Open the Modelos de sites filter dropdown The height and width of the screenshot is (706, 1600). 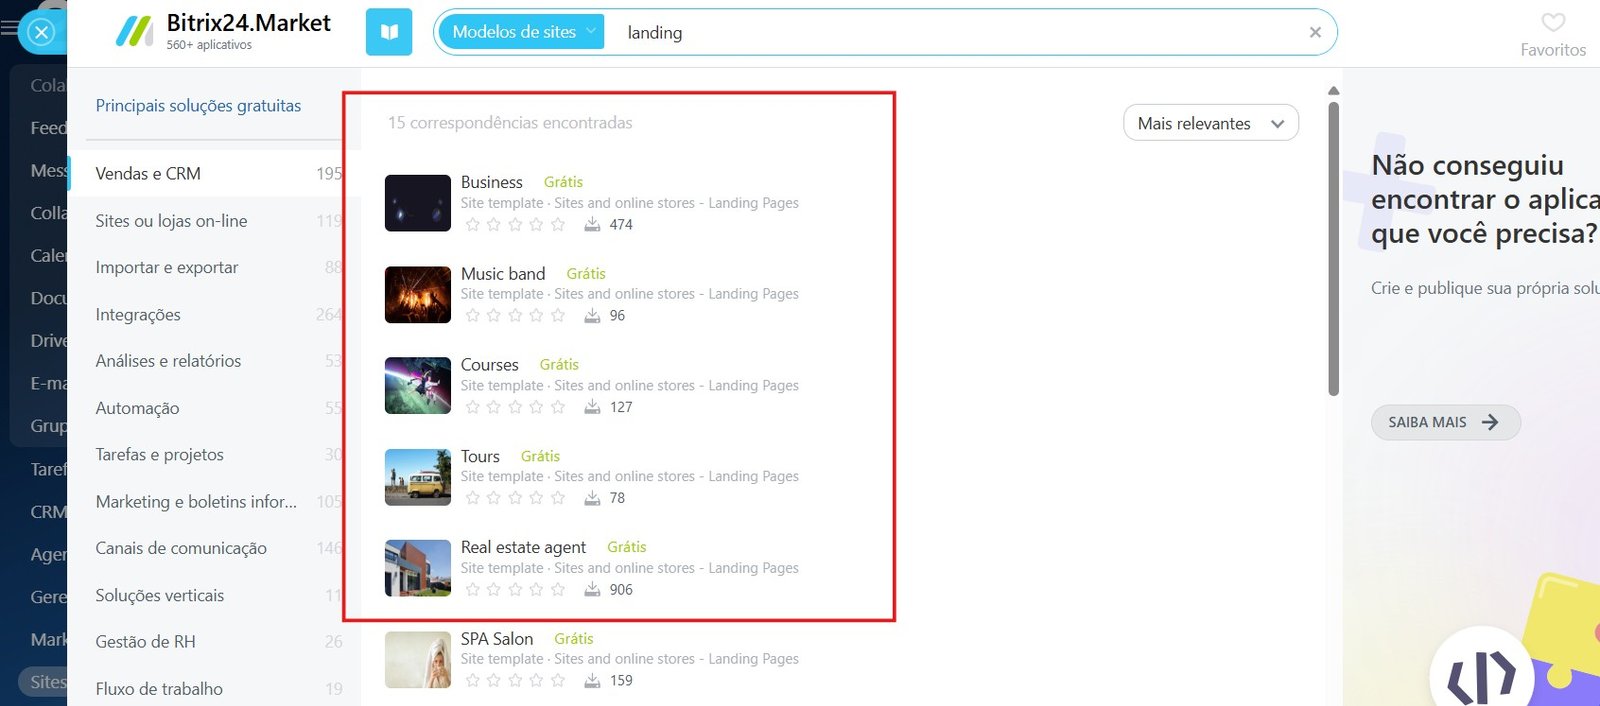click(522, 32)
